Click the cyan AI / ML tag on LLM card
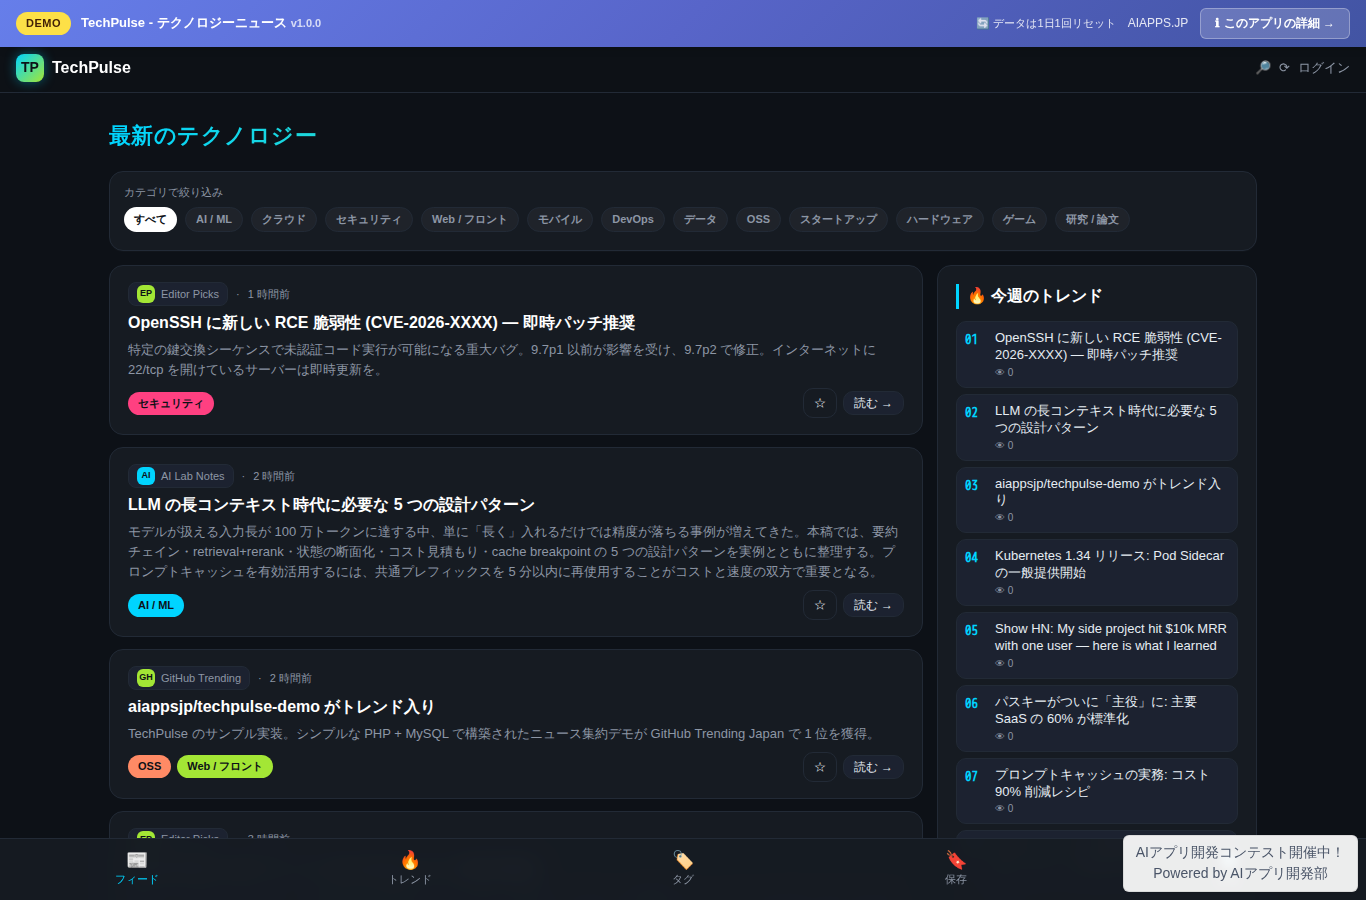Viewport: 1366px width, 900px height. tap(156, 605)
